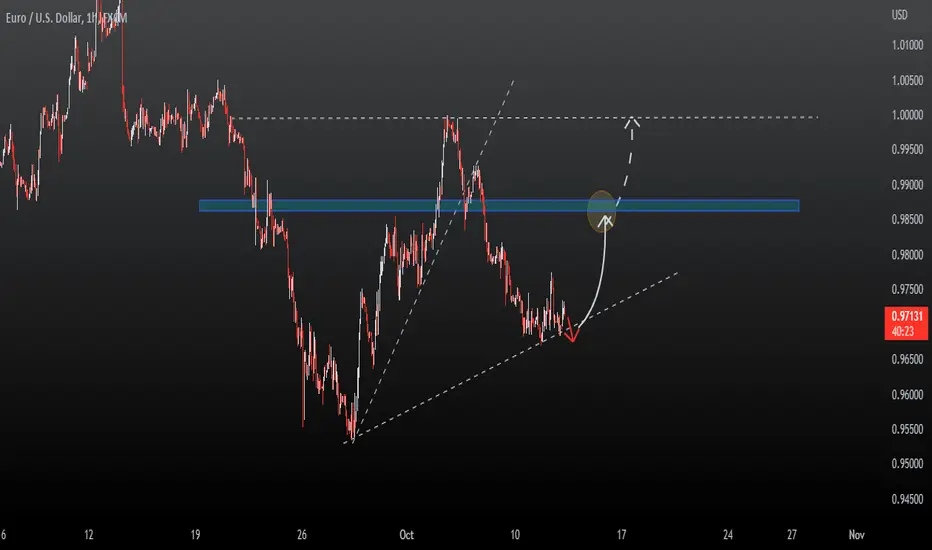Click the Oct month label on time axis
The width and height of the screenshot is (932, 550).
coord(407,535)
